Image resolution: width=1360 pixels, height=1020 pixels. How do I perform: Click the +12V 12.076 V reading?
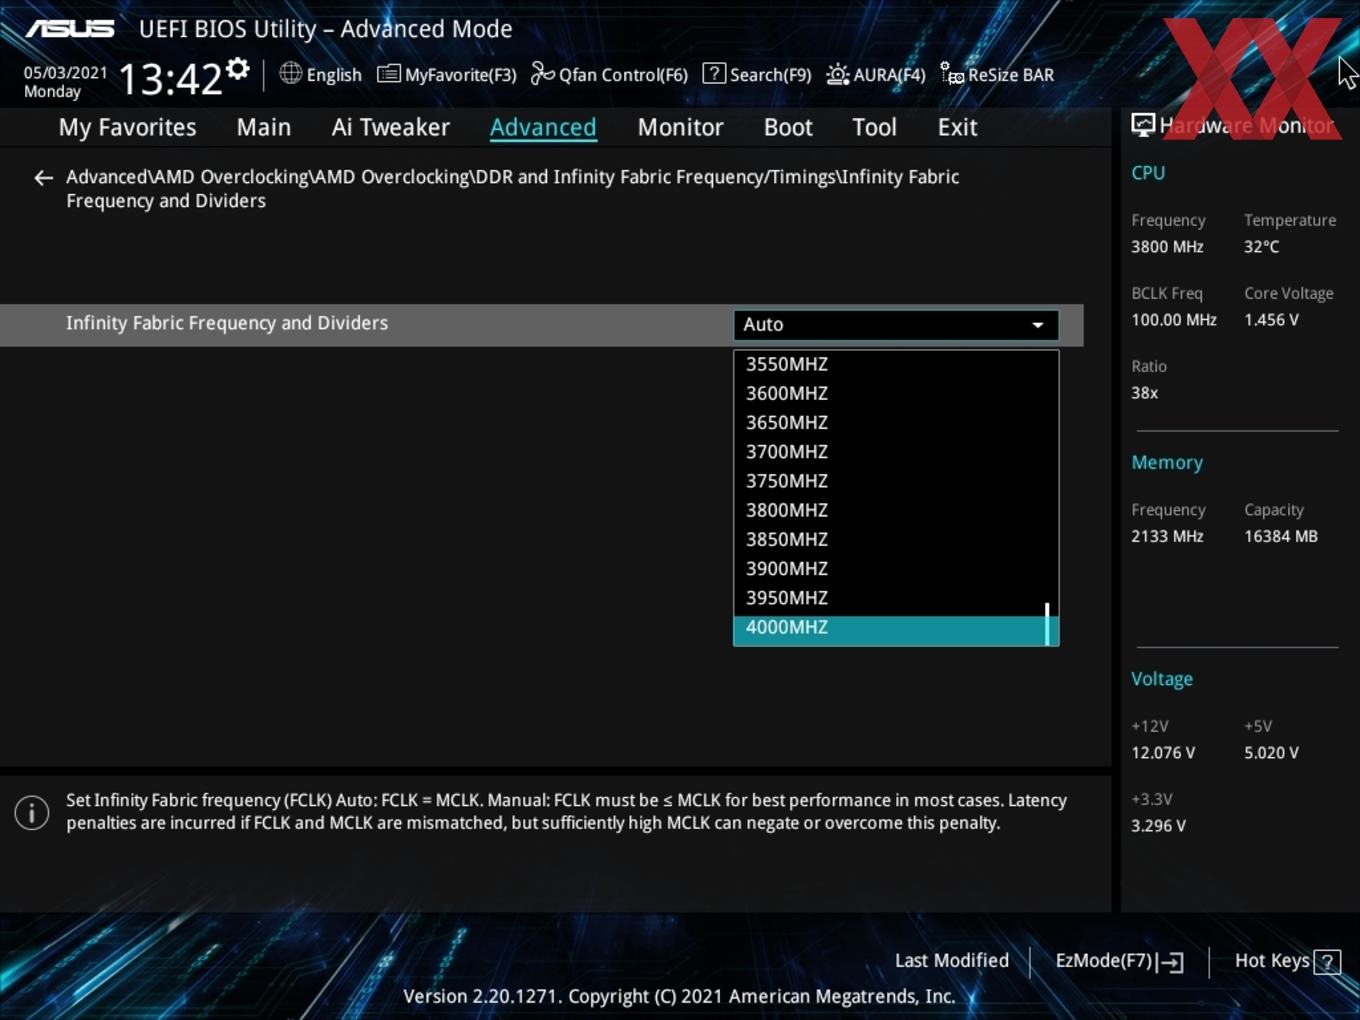(1163, 753)
